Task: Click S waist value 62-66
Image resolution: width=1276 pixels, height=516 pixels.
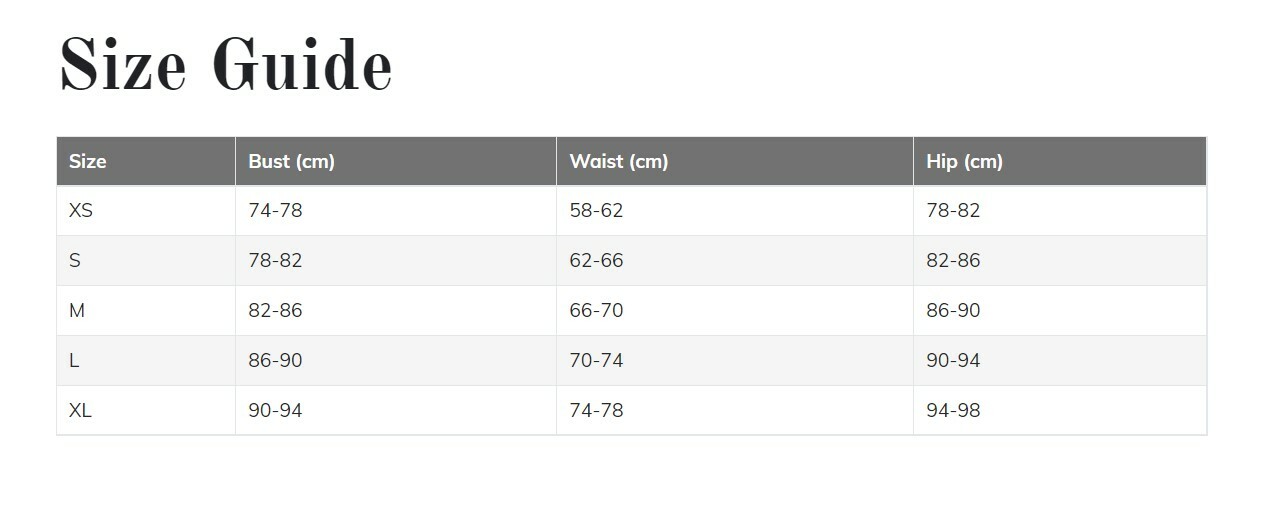Action: (x=596, y=261)
